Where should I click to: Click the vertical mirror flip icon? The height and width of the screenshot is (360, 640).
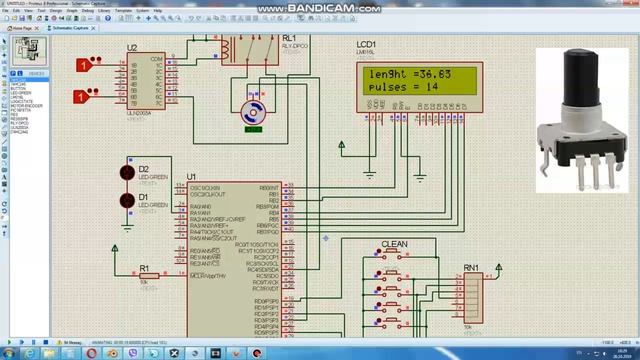point(4,234)
